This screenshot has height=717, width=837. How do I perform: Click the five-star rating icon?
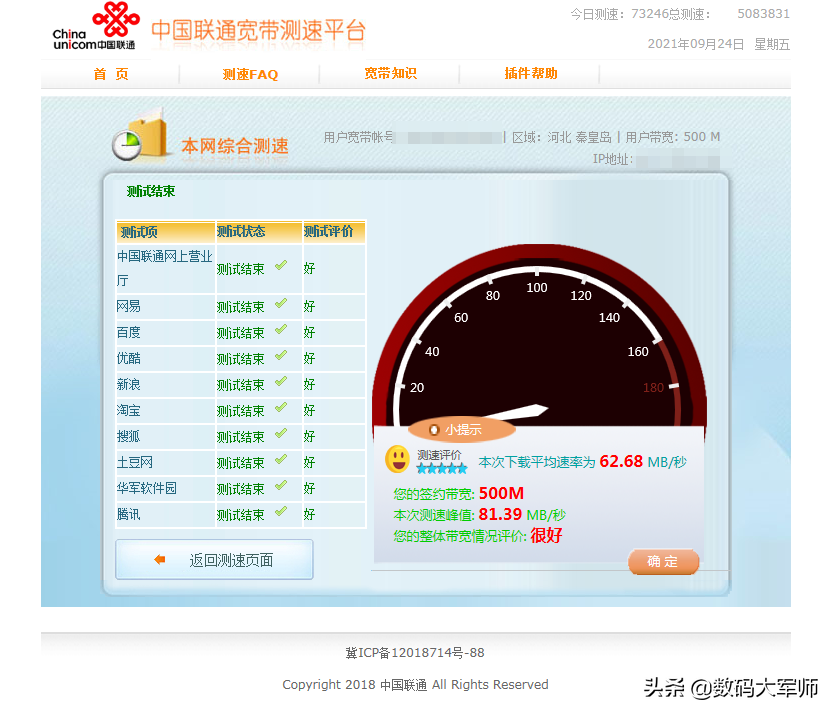pos(442,469)
